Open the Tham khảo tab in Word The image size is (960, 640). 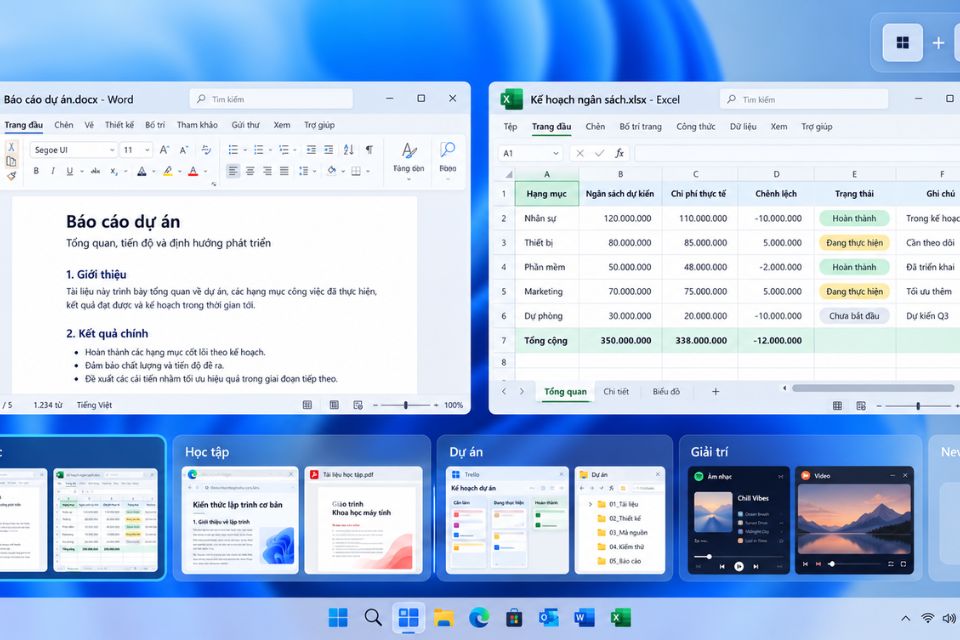[x=197, y=125]
